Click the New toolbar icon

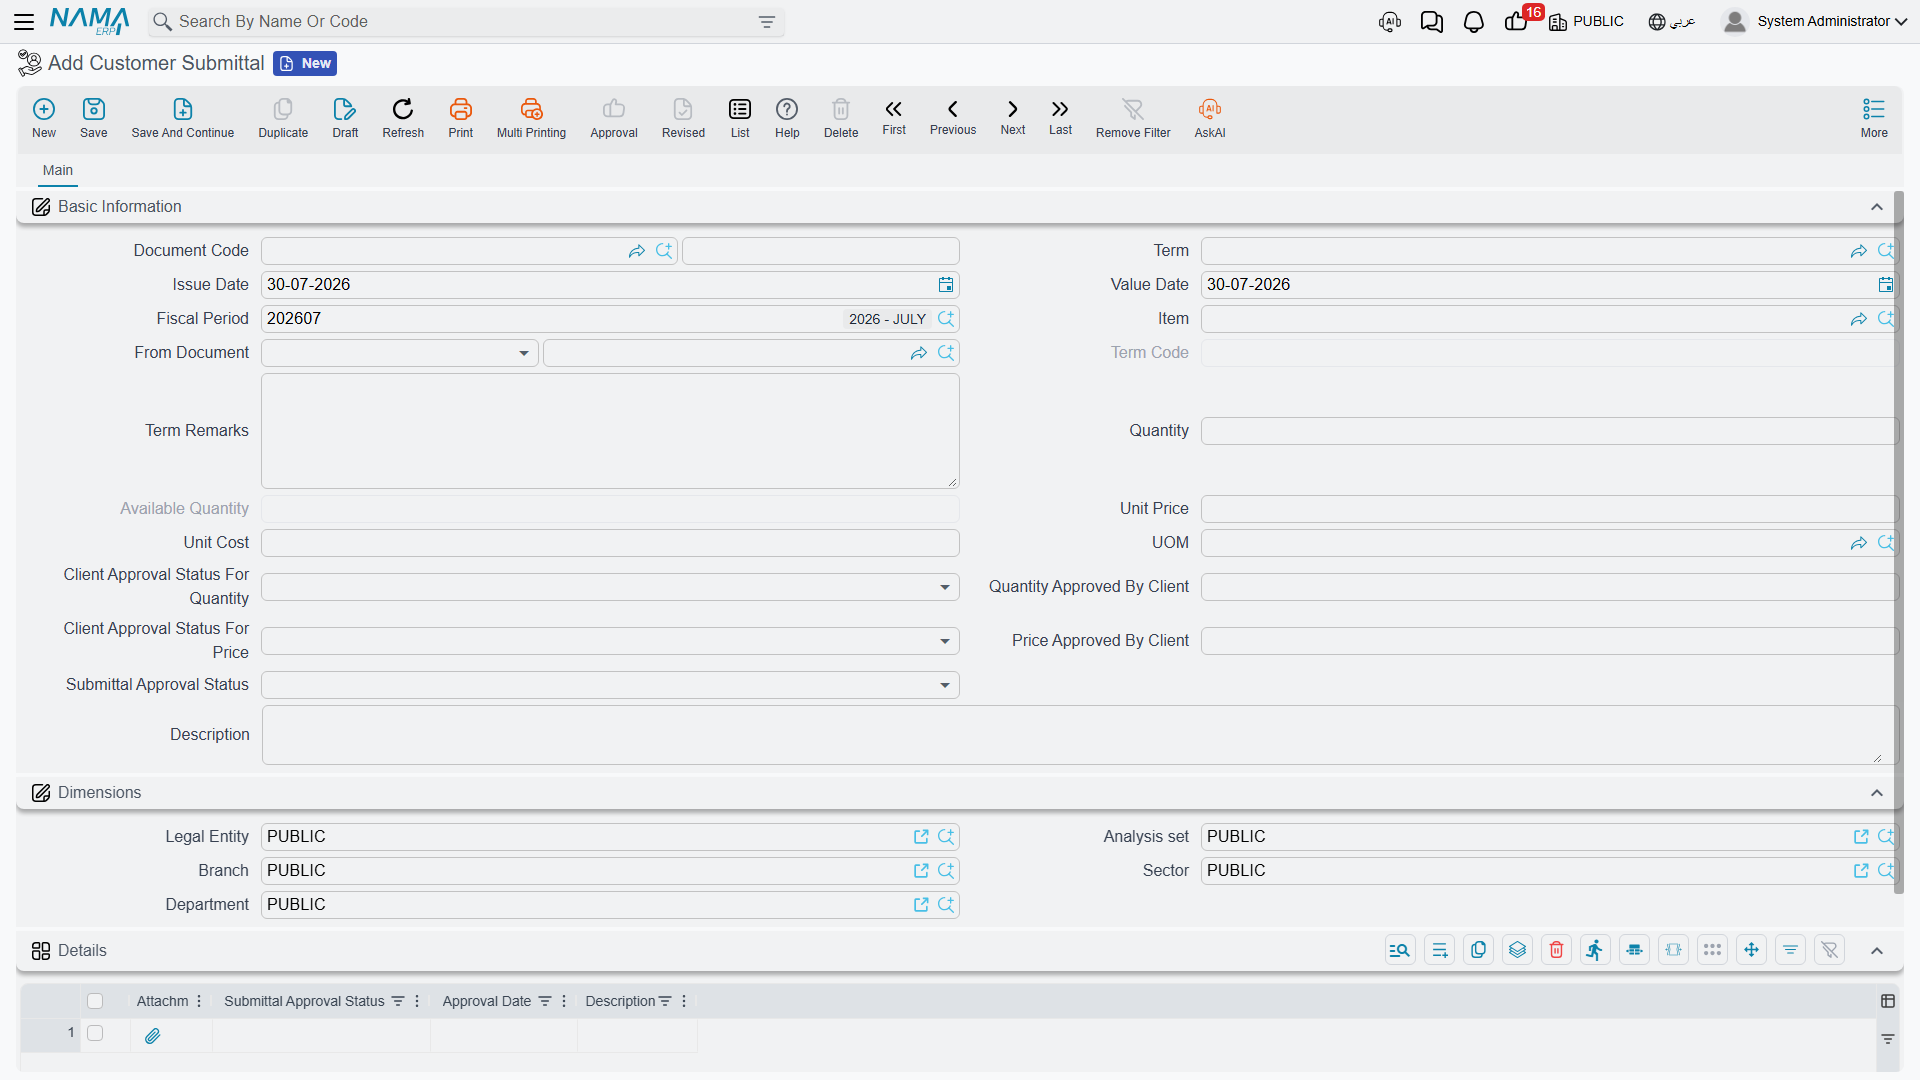click(44, 118)
